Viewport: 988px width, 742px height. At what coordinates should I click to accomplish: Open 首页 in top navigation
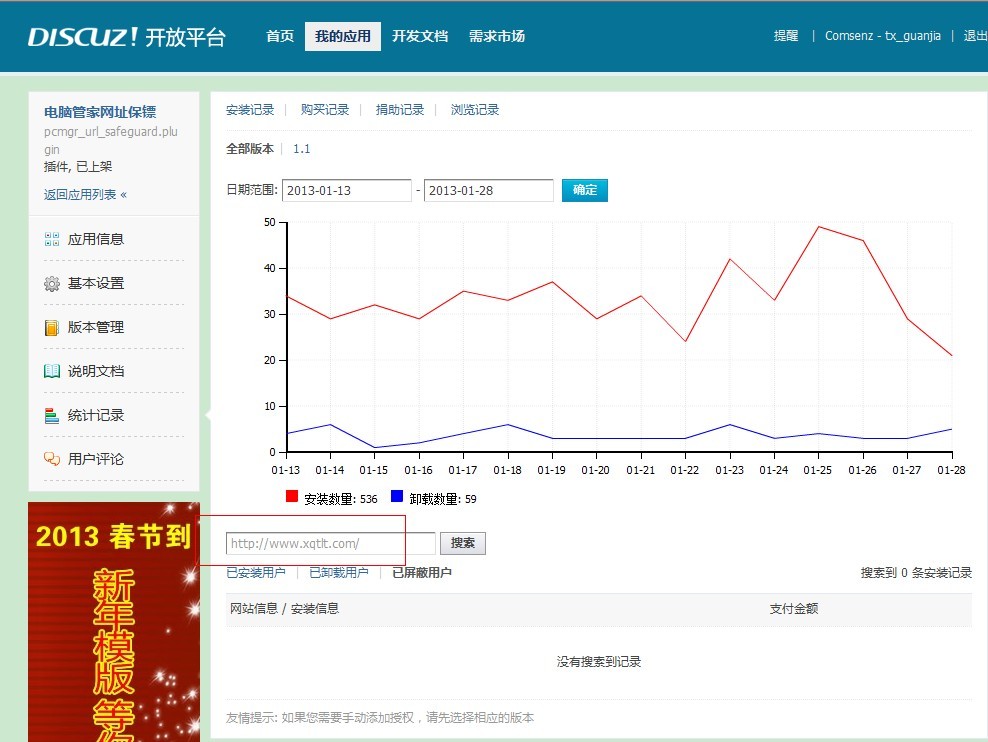click(x=280, y=36)
